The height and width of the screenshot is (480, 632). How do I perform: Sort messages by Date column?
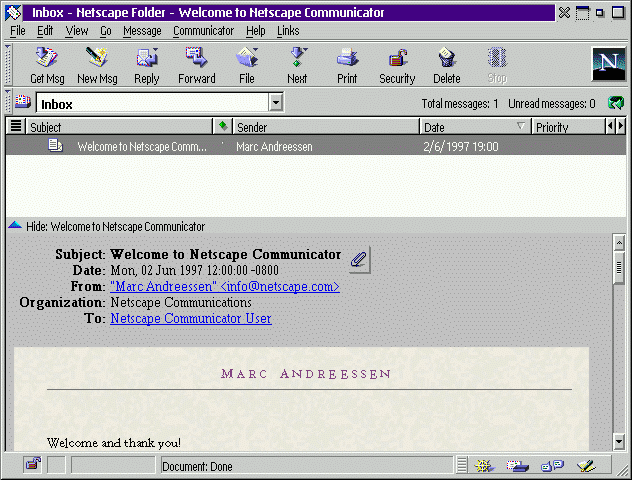(476, 126)
